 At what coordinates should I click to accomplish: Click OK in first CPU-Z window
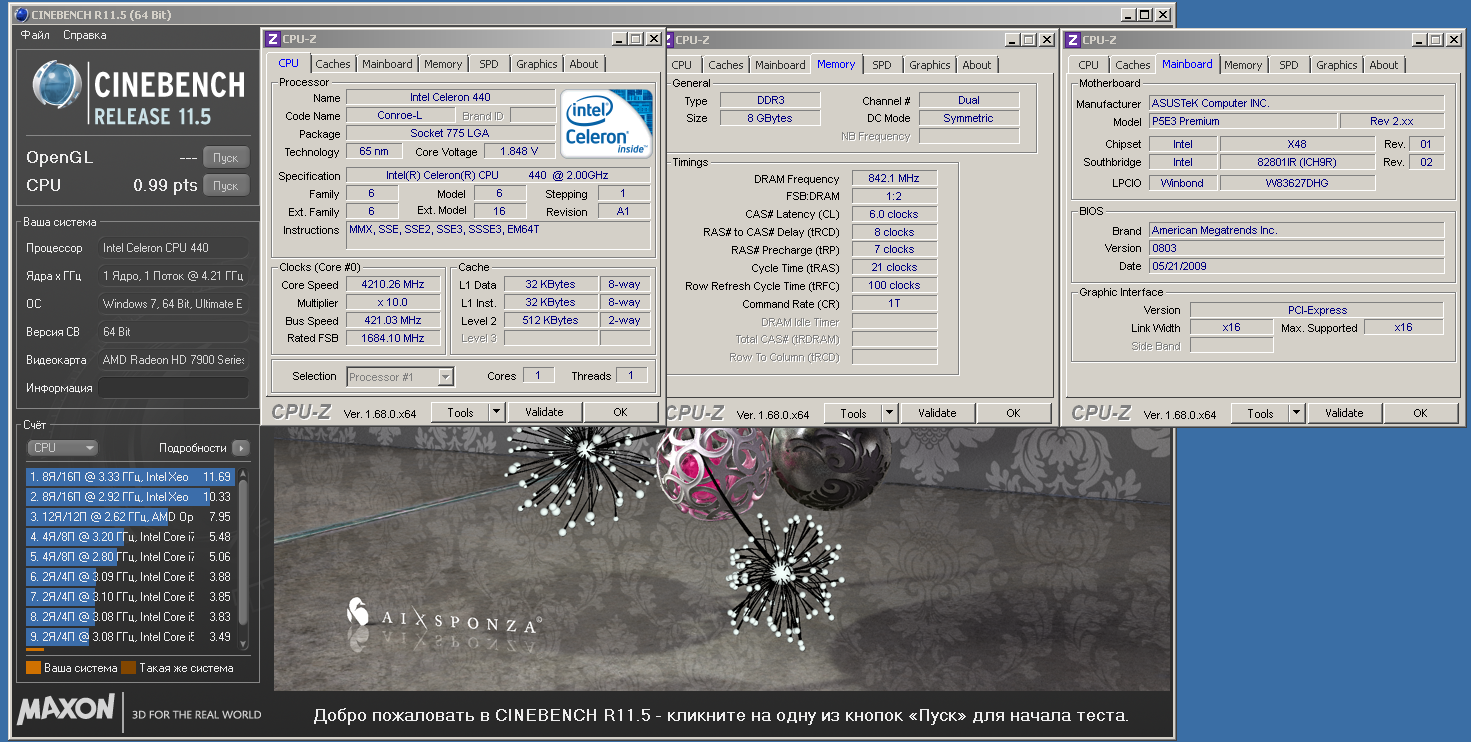620,412
